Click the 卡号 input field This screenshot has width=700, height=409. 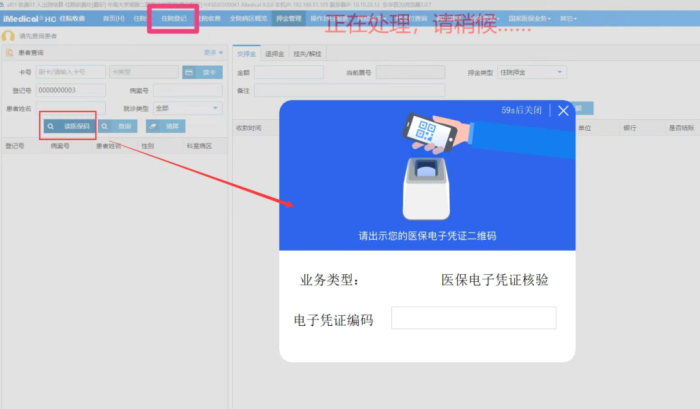click(71, 72)
